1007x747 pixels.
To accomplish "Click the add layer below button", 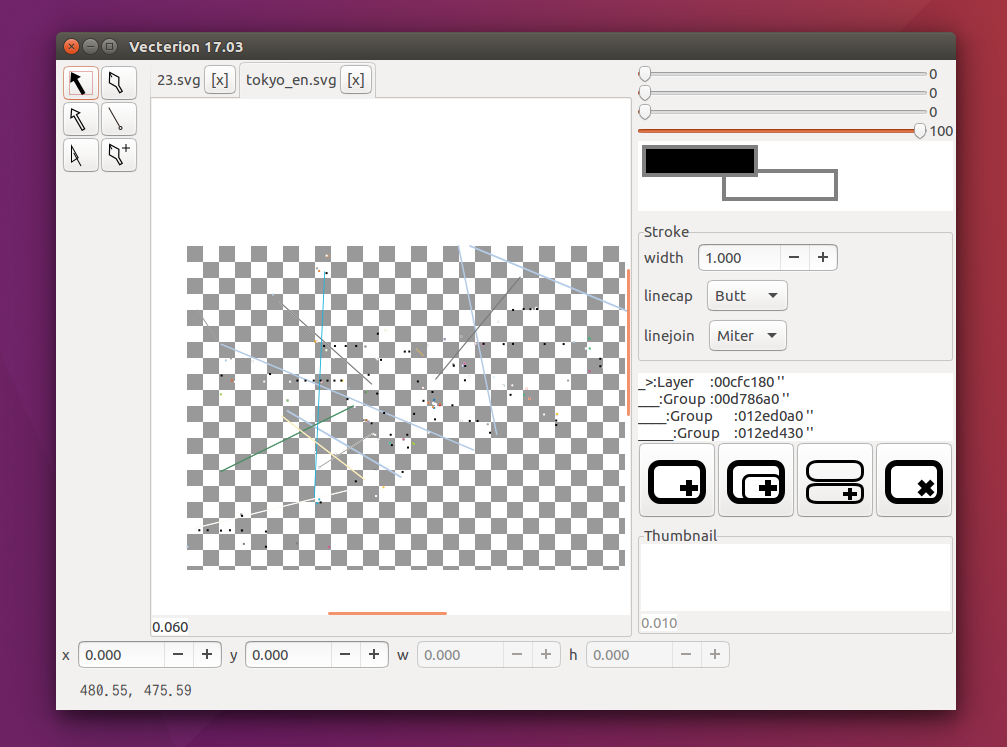I will tap(835, 480).
